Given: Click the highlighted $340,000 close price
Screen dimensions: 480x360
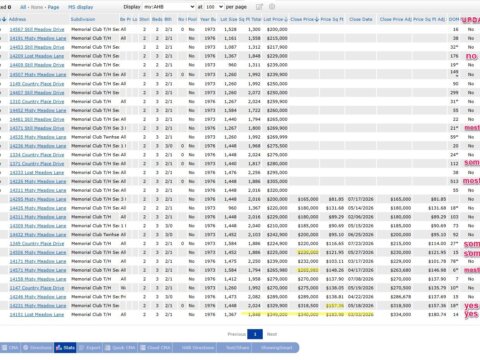Looking at the screenshot, I should click(308, 315).
